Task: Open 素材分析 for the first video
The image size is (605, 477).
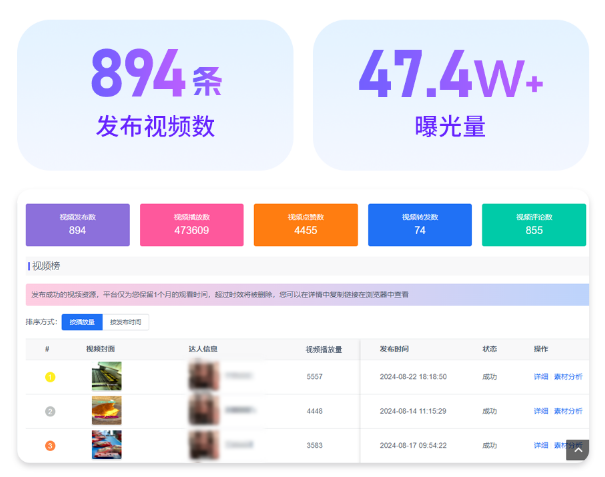Action: tap(568, 377)
